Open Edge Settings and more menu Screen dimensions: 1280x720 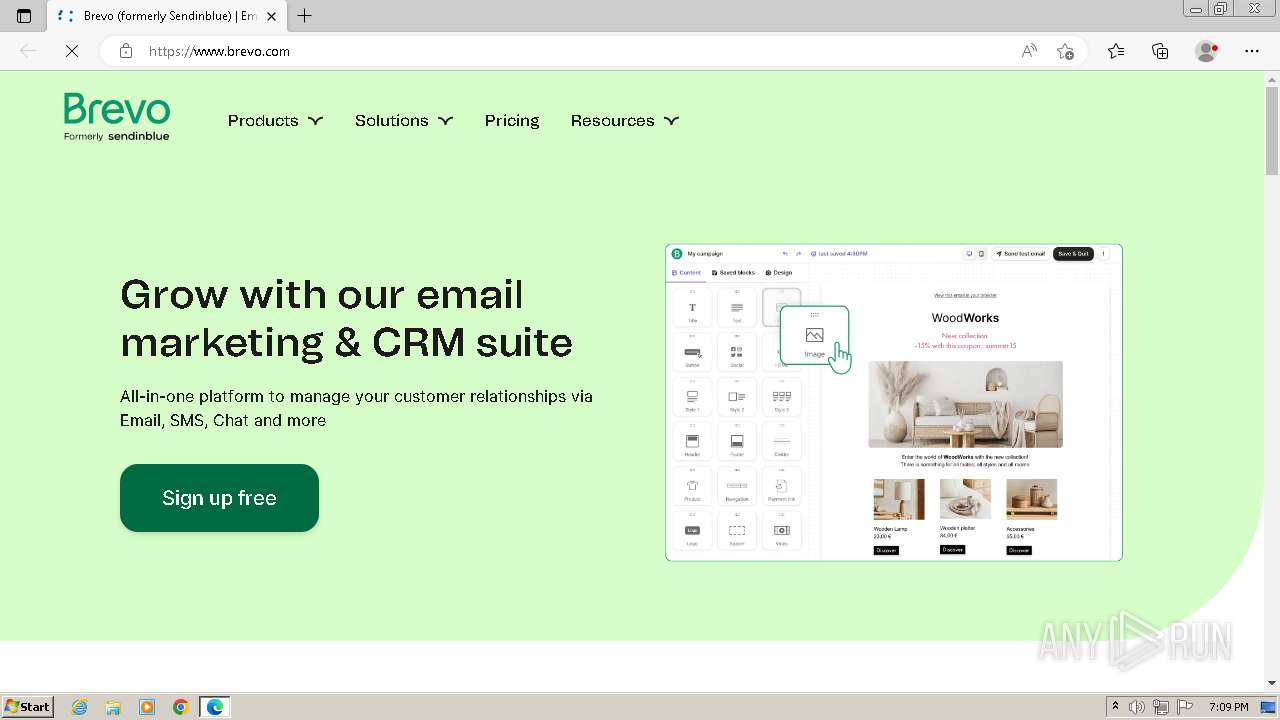[x=1252, y=51]
